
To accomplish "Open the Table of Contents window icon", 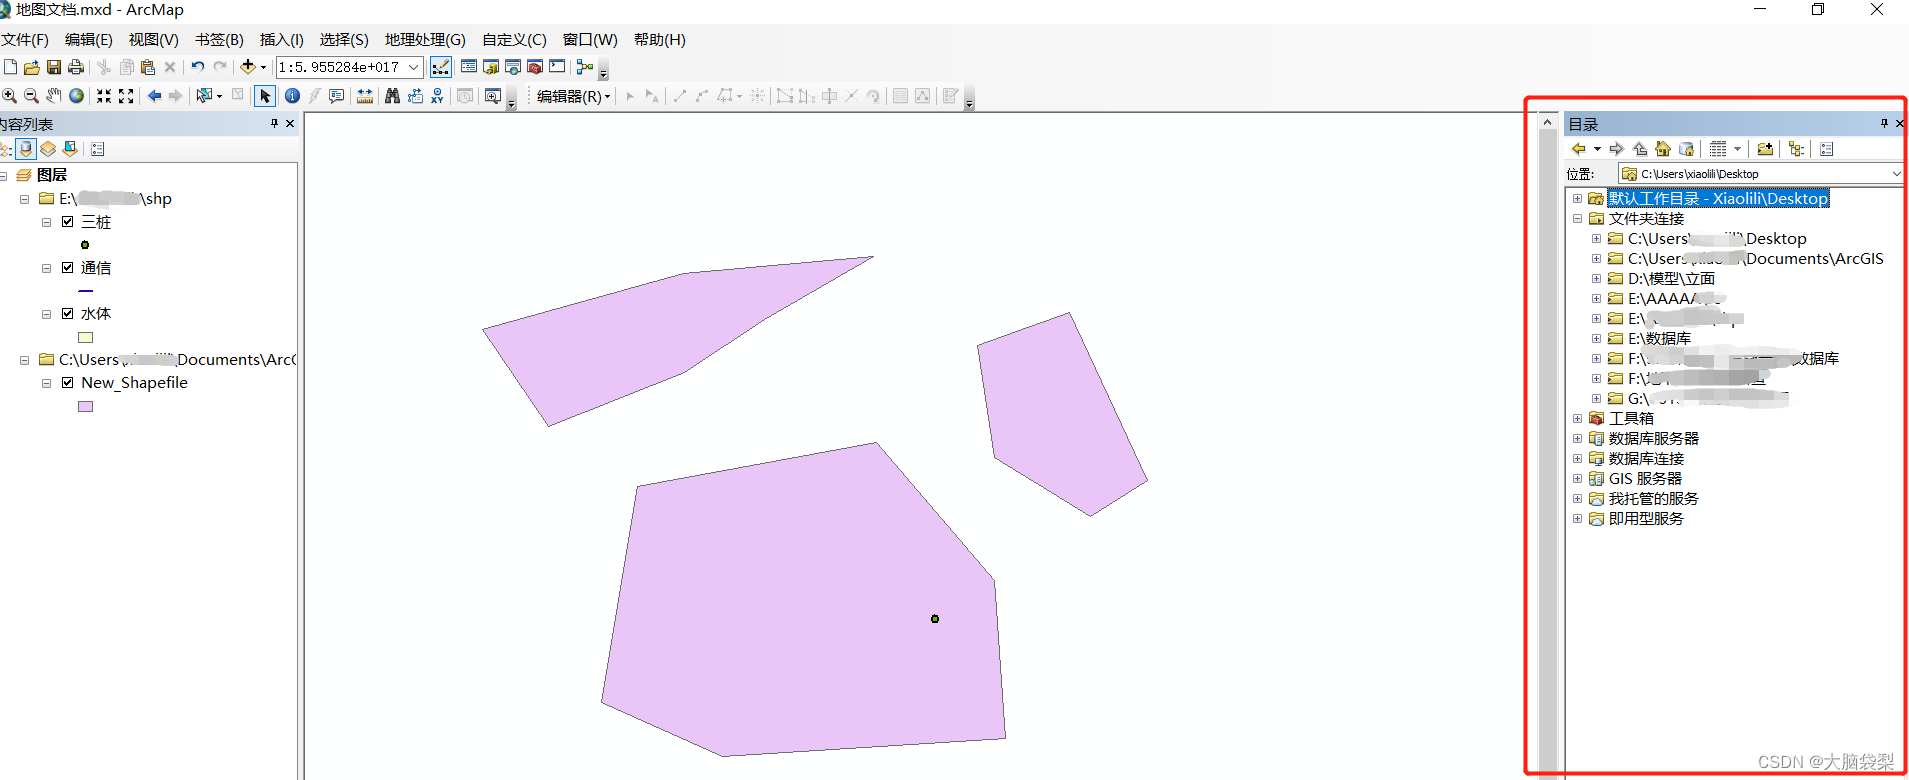I will pos(468,67).
